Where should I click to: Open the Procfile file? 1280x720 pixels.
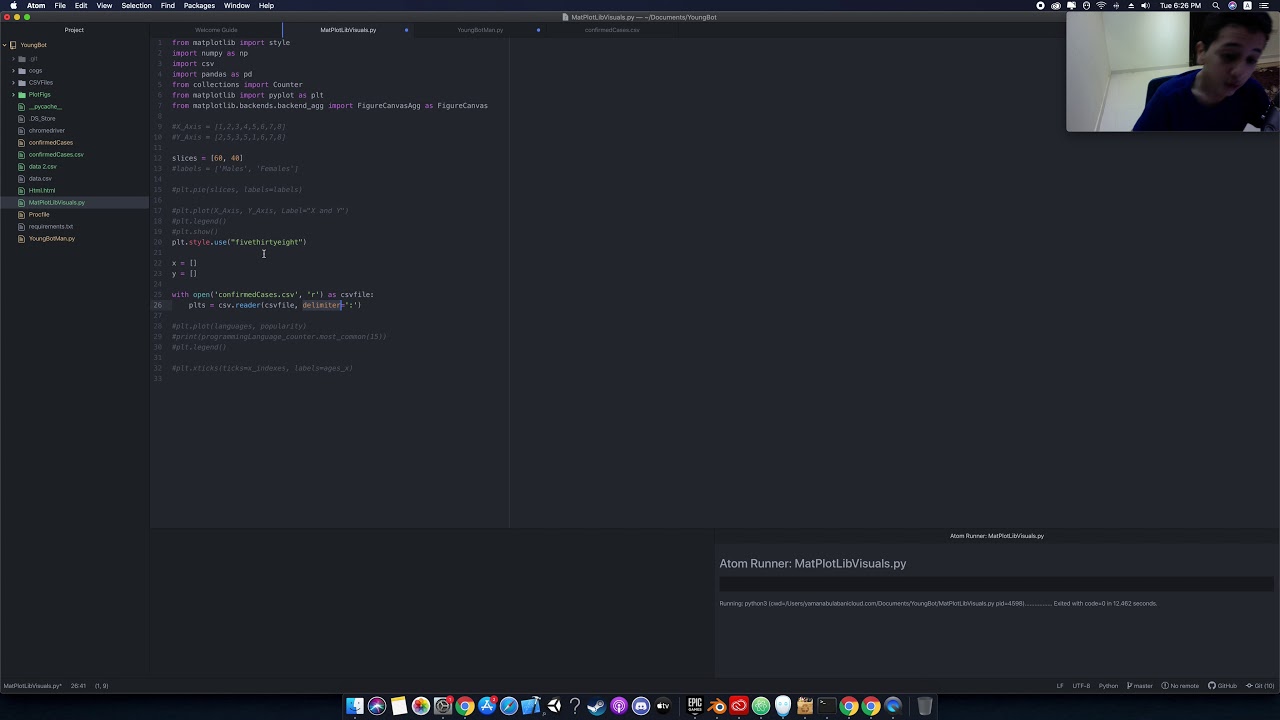tap(39, 214)
